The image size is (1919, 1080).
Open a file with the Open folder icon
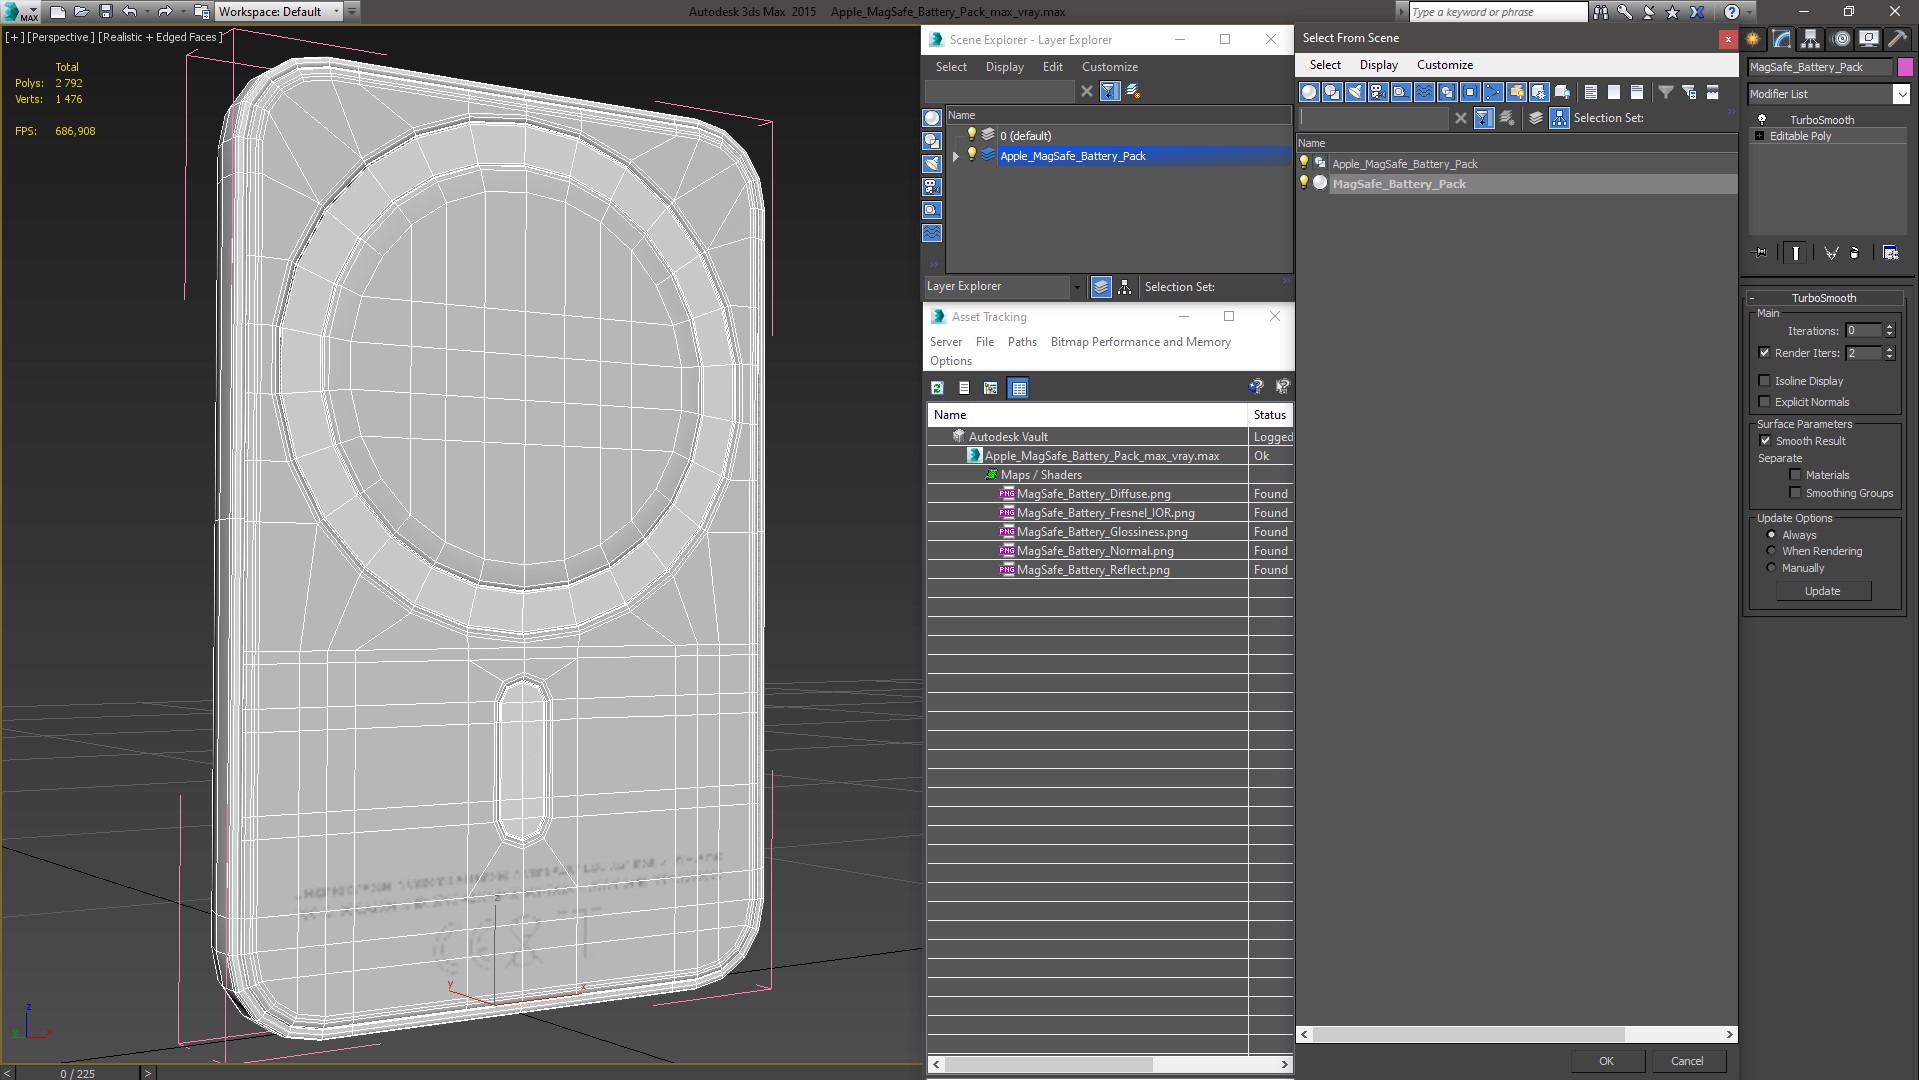pos(81,12)
